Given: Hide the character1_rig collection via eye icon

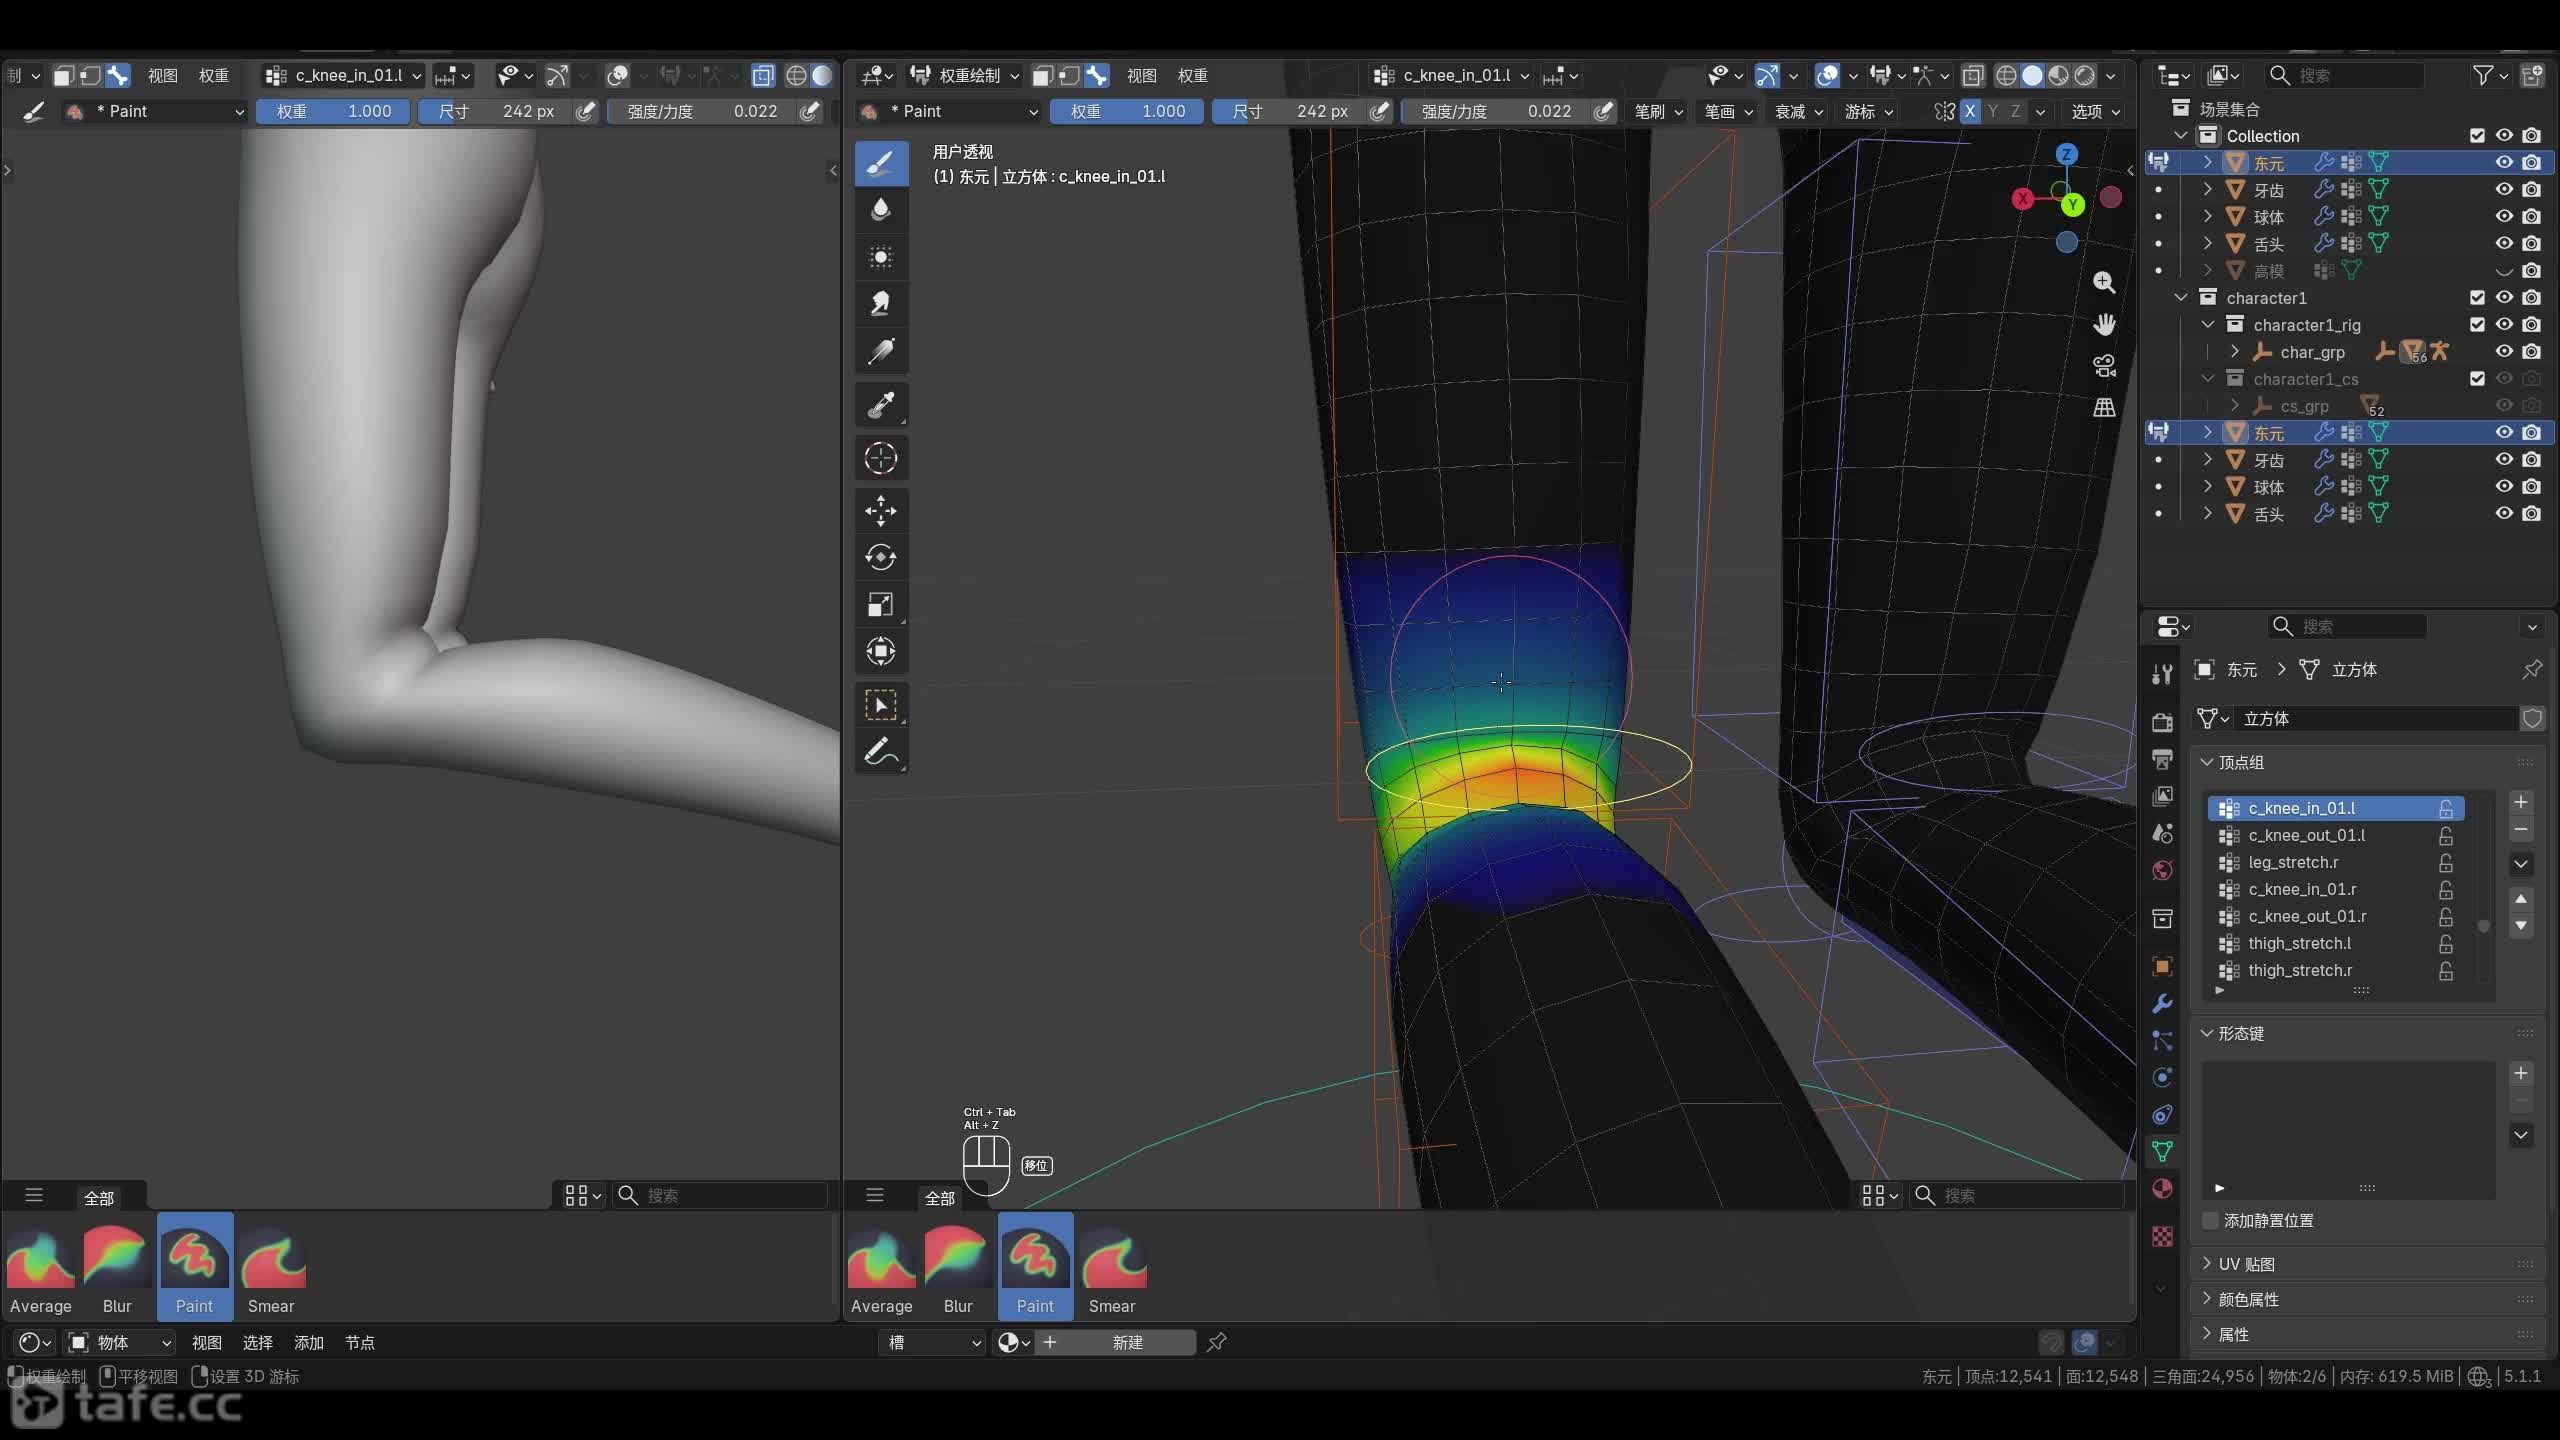Looking at the screenshot, I should tap(2504, 325).
